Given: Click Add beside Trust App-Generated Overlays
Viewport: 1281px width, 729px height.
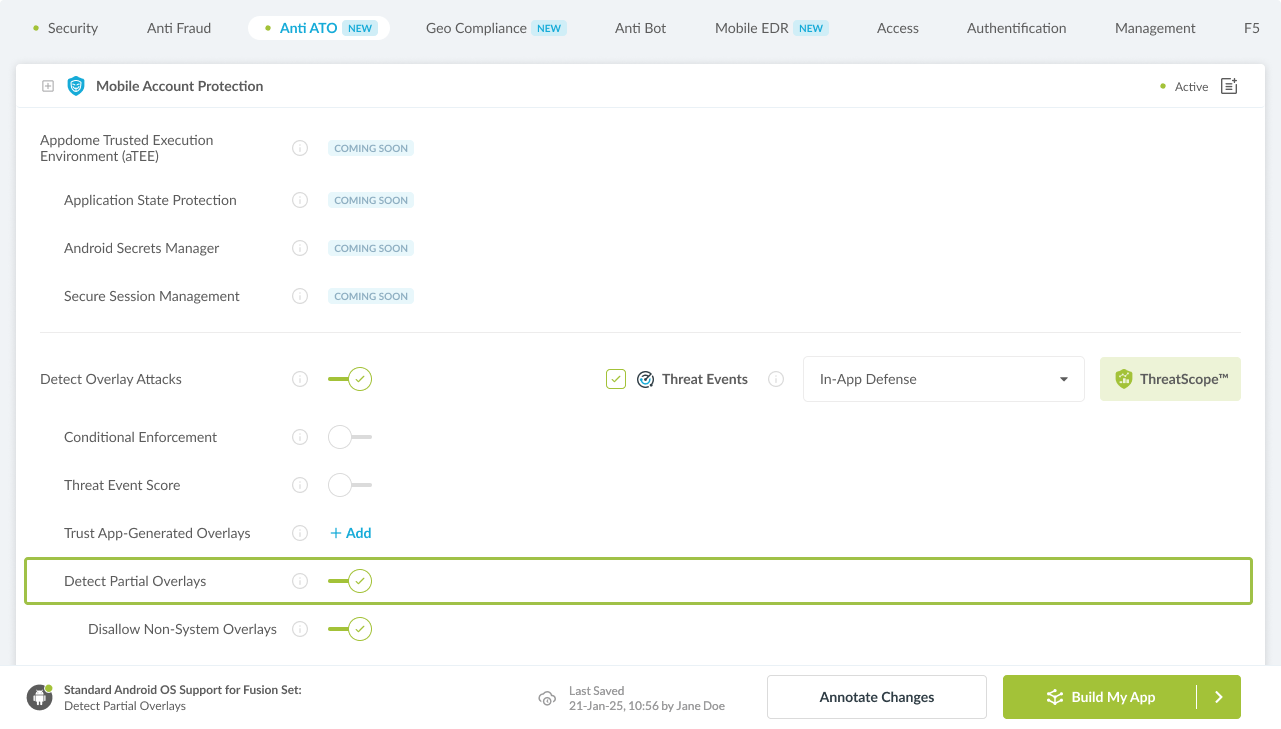Looking at the screenshot, I should (350, 533).
